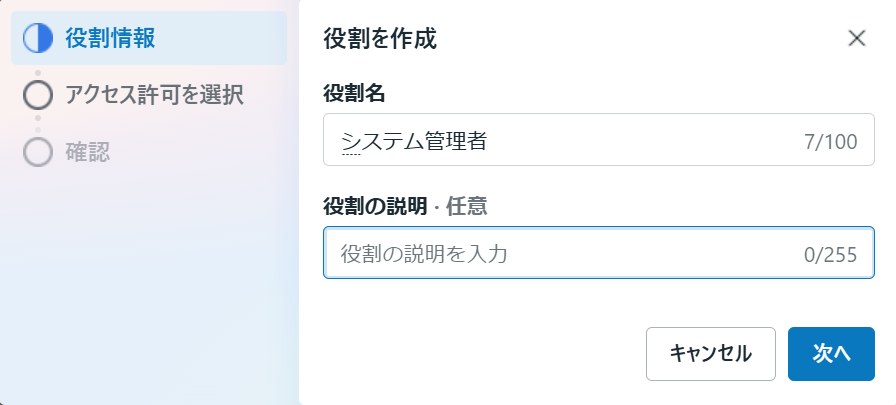Click the 任意 optional marker text
Image resolution: width=896 pixels, height=405 pixels.
click(466, 206)
